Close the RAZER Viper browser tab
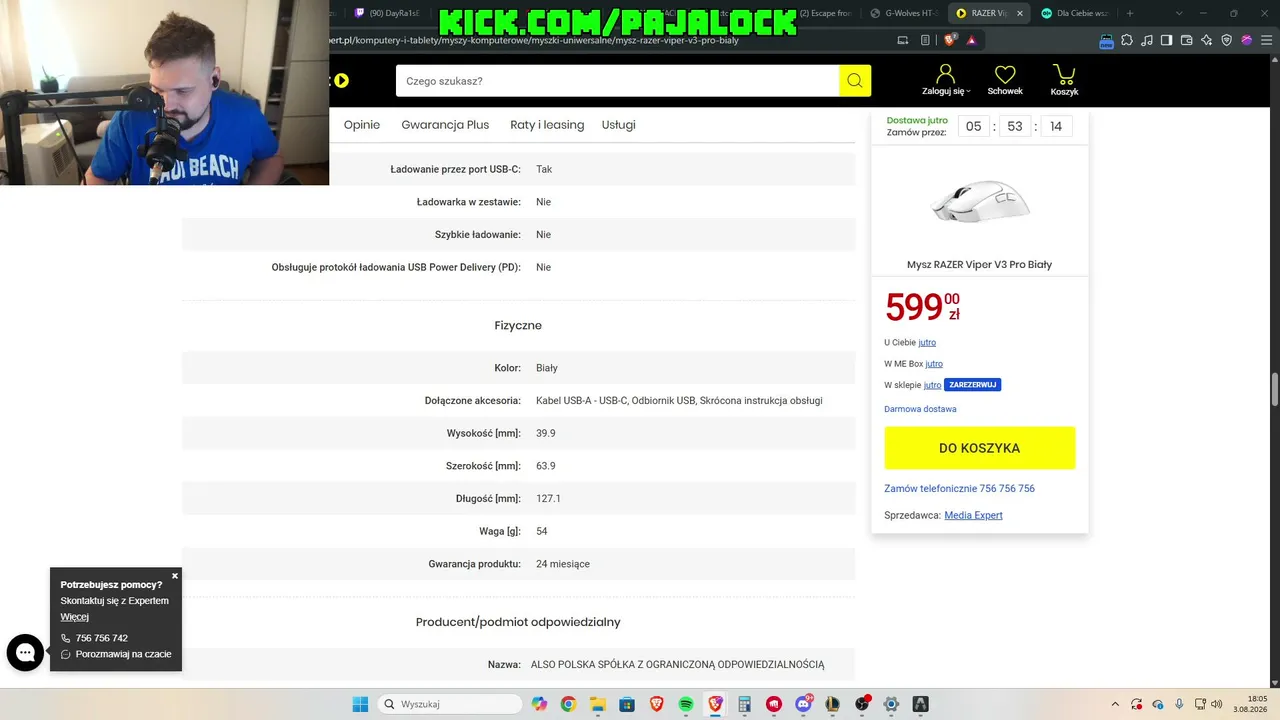This screenshot has height=720, width=1280. point(1021,13)
